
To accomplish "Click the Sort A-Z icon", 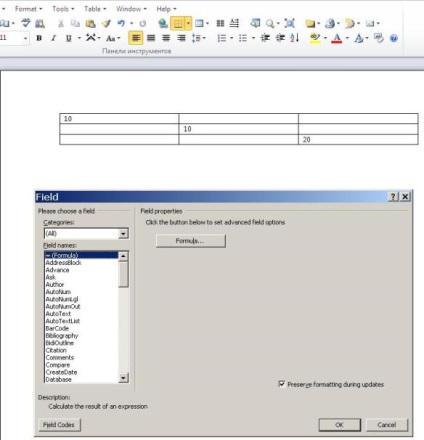I will pyautogui.click(x=294, y=38).
